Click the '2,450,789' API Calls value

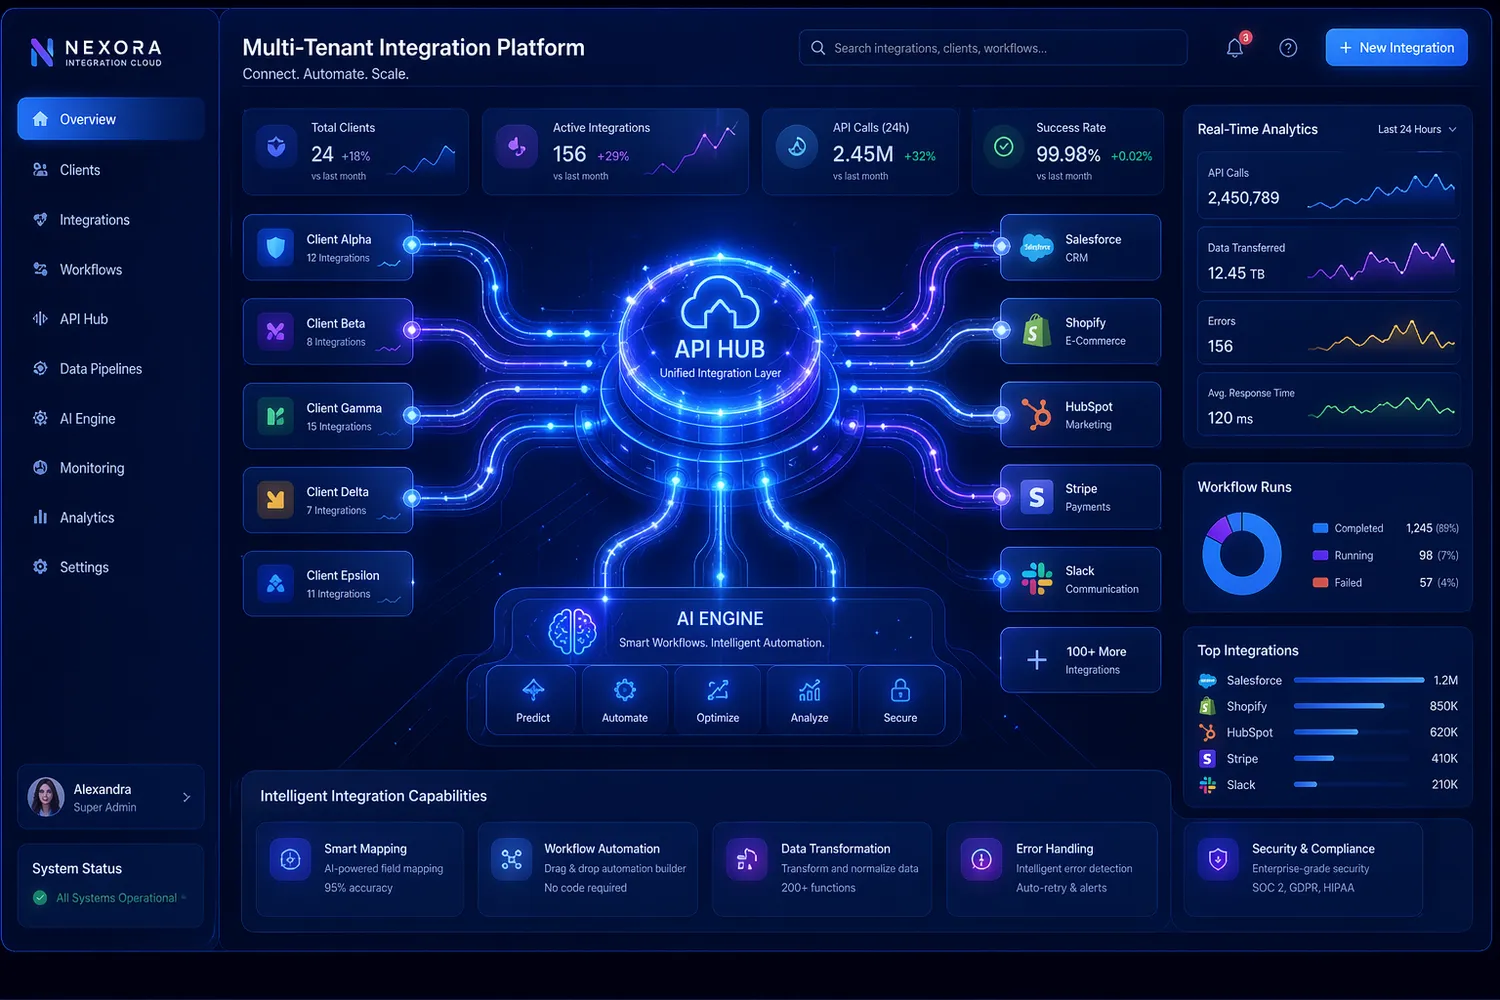[x=1243, y=198]
